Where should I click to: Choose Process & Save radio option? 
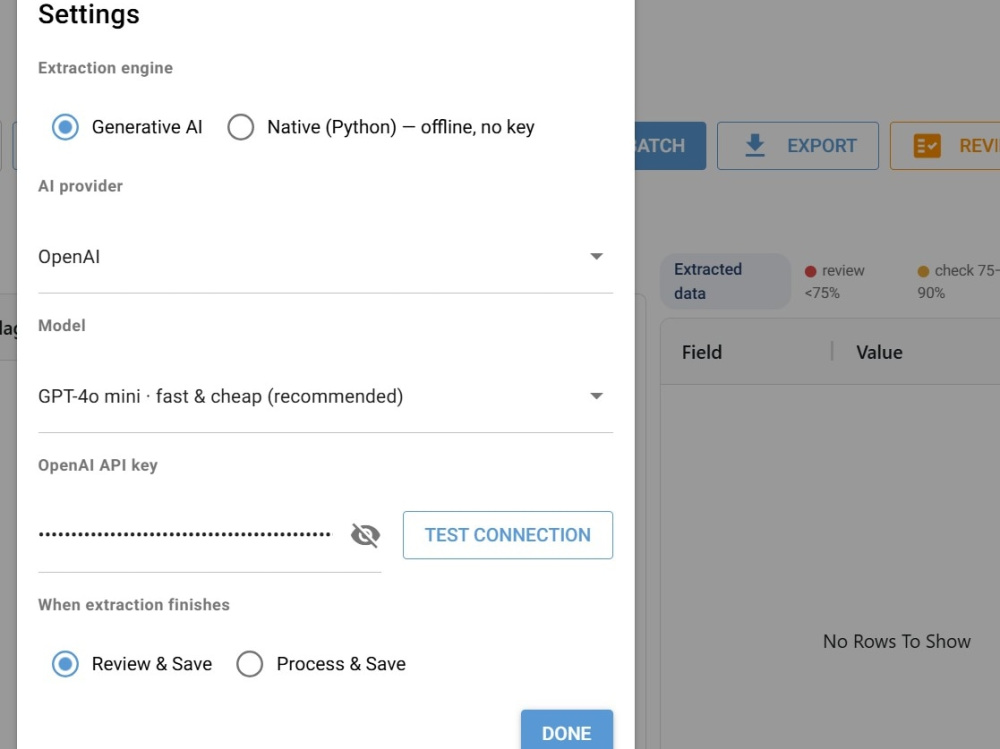(249, 664)
